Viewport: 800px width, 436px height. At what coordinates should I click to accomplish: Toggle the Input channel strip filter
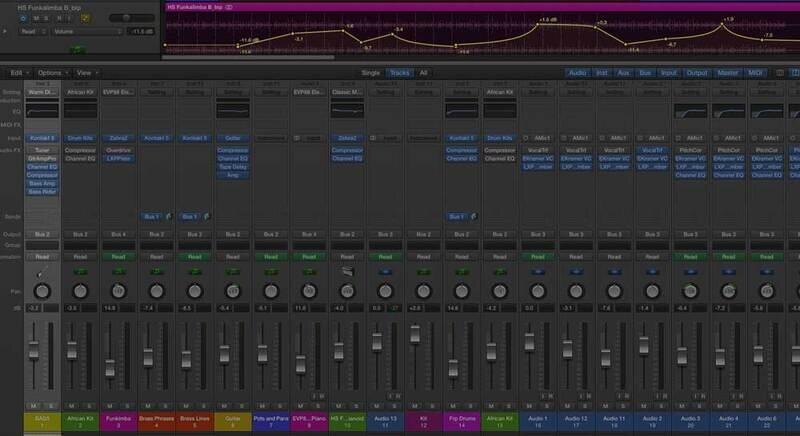668,73
